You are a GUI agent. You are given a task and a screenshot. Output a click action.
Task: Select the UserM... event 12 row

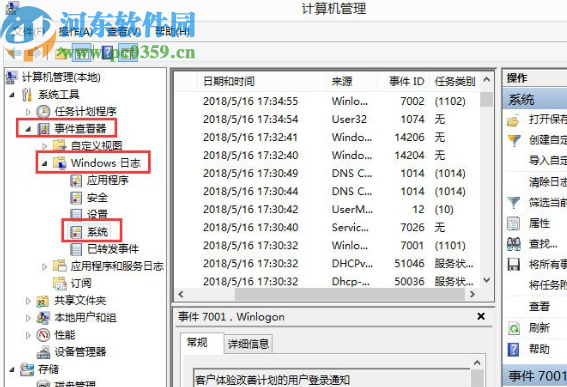(x=327, y=209)
